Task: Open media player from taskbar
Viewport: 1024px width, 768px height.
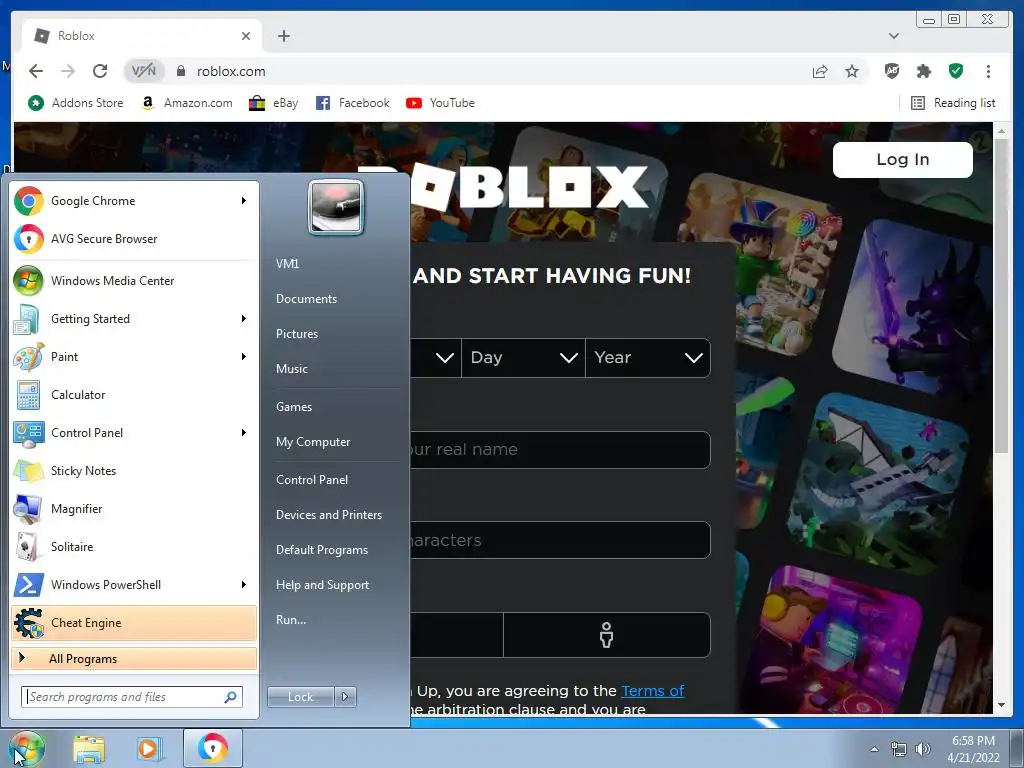Action: tap(150, 748)
